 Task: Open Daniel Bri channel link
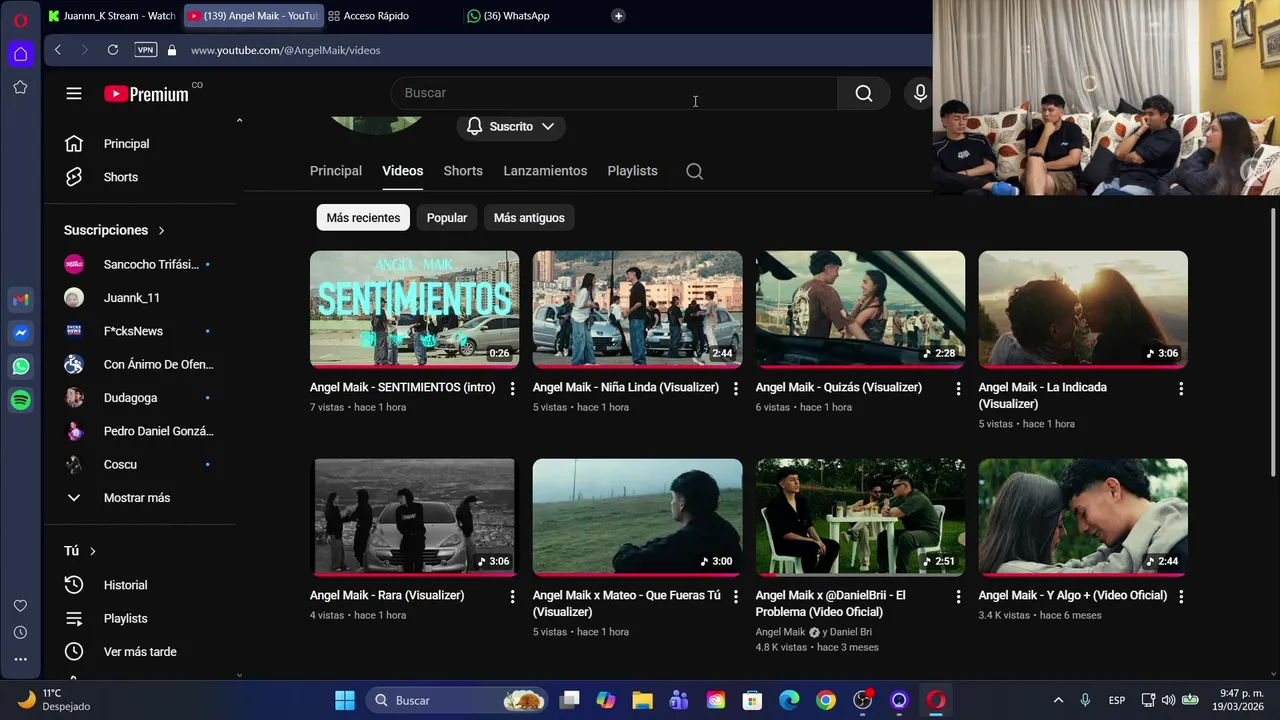pos(851,632)
